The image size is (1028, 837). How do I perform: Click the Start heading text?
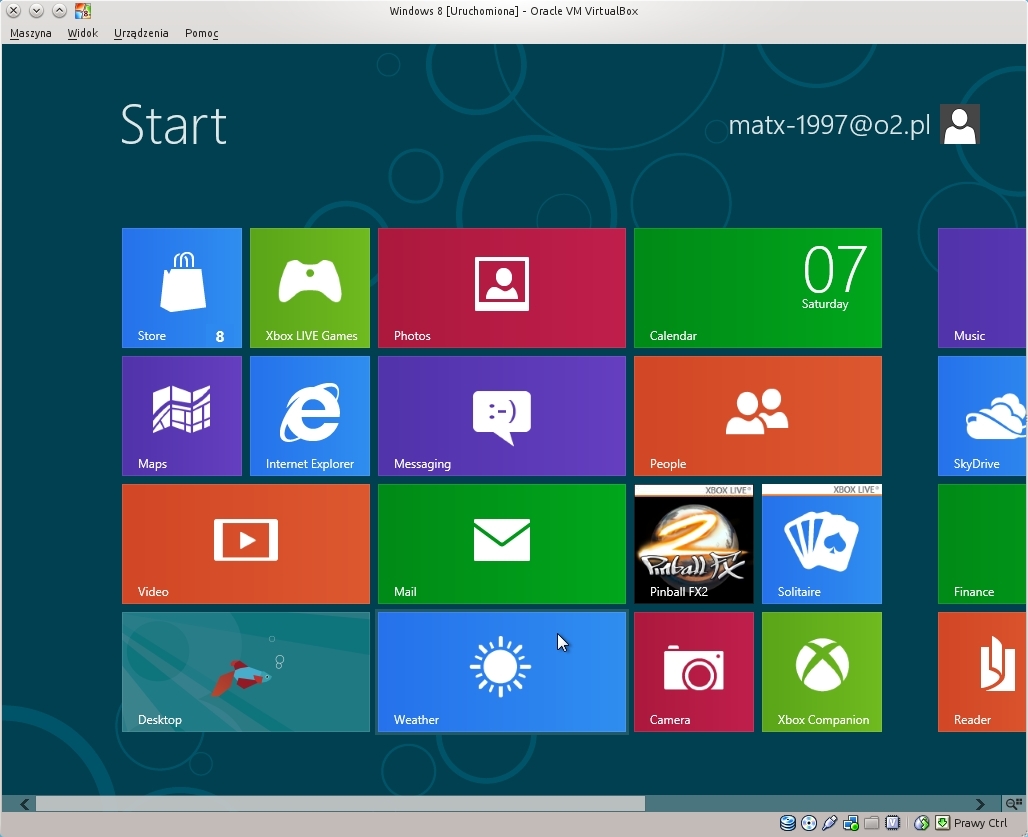[x=174, y=125]
